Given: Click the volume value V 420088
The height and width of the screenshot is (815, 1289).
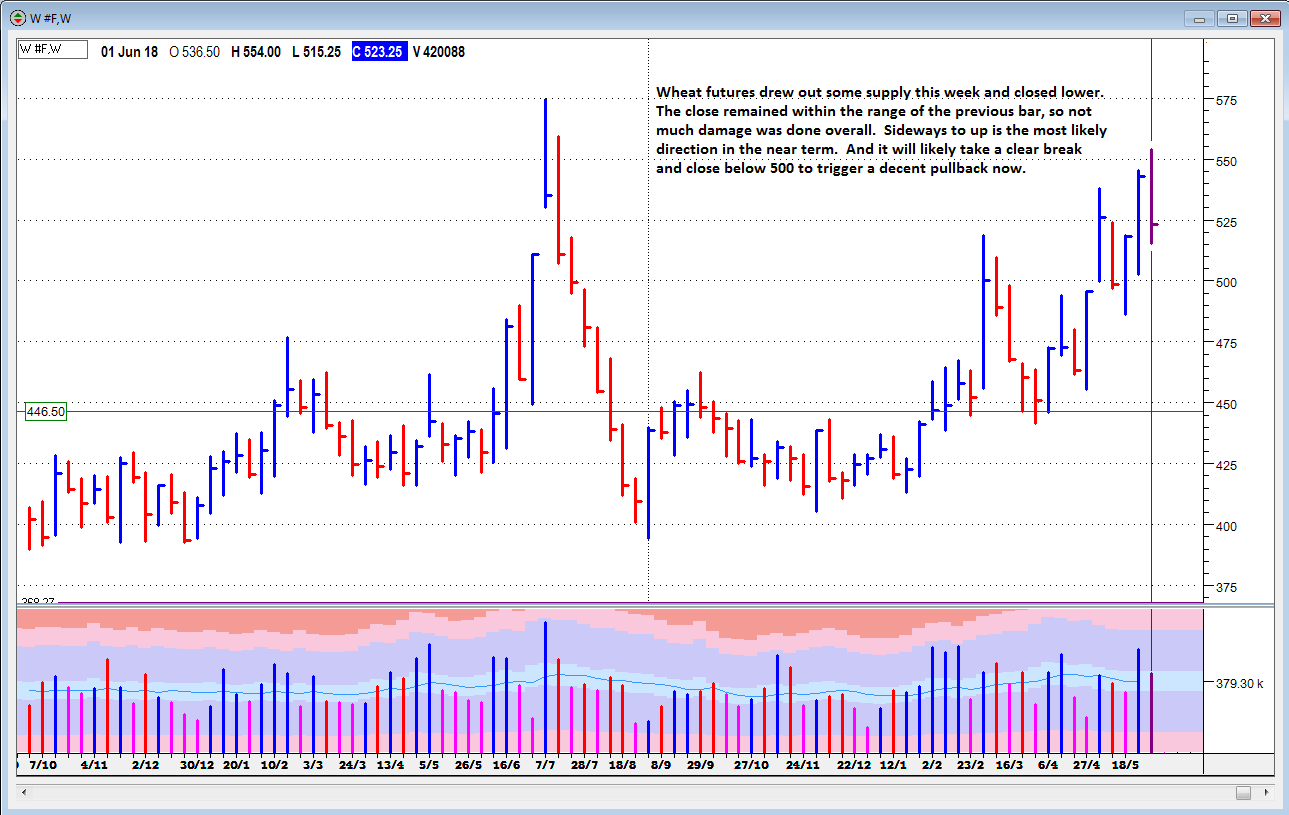Looking at the screenshot, I should point(439,51).
